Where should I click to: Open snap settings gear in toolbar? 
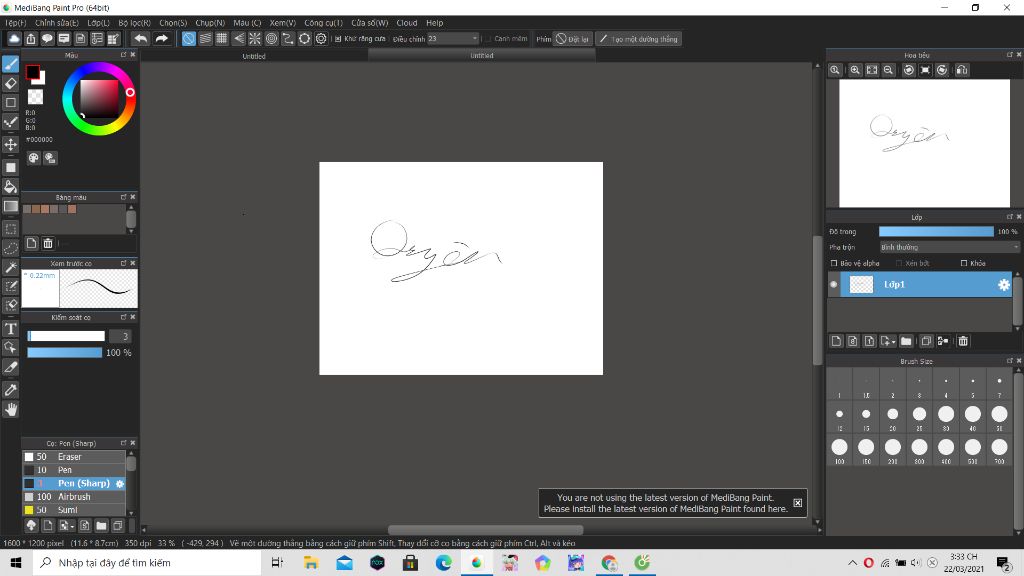pyautogui.click(x=321, y=39)
